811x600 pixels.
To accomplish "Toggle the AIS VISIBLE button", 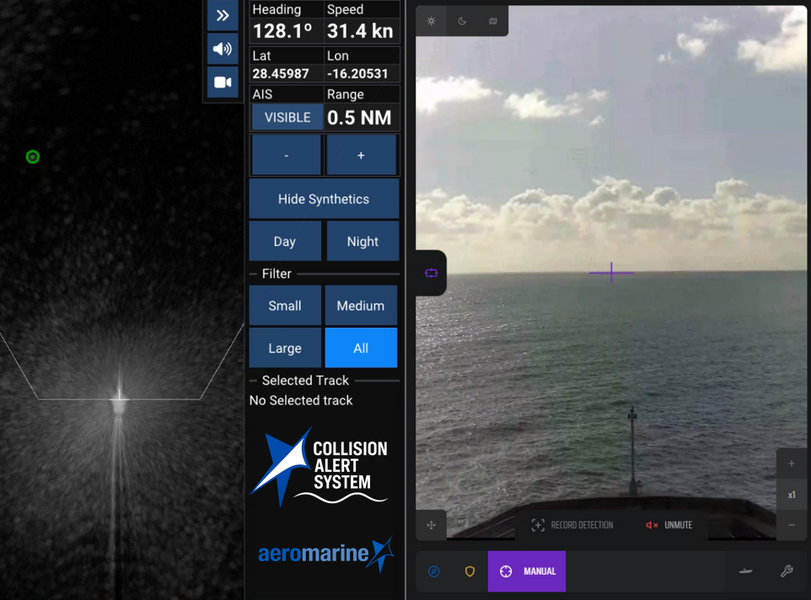I will point(288,117).
